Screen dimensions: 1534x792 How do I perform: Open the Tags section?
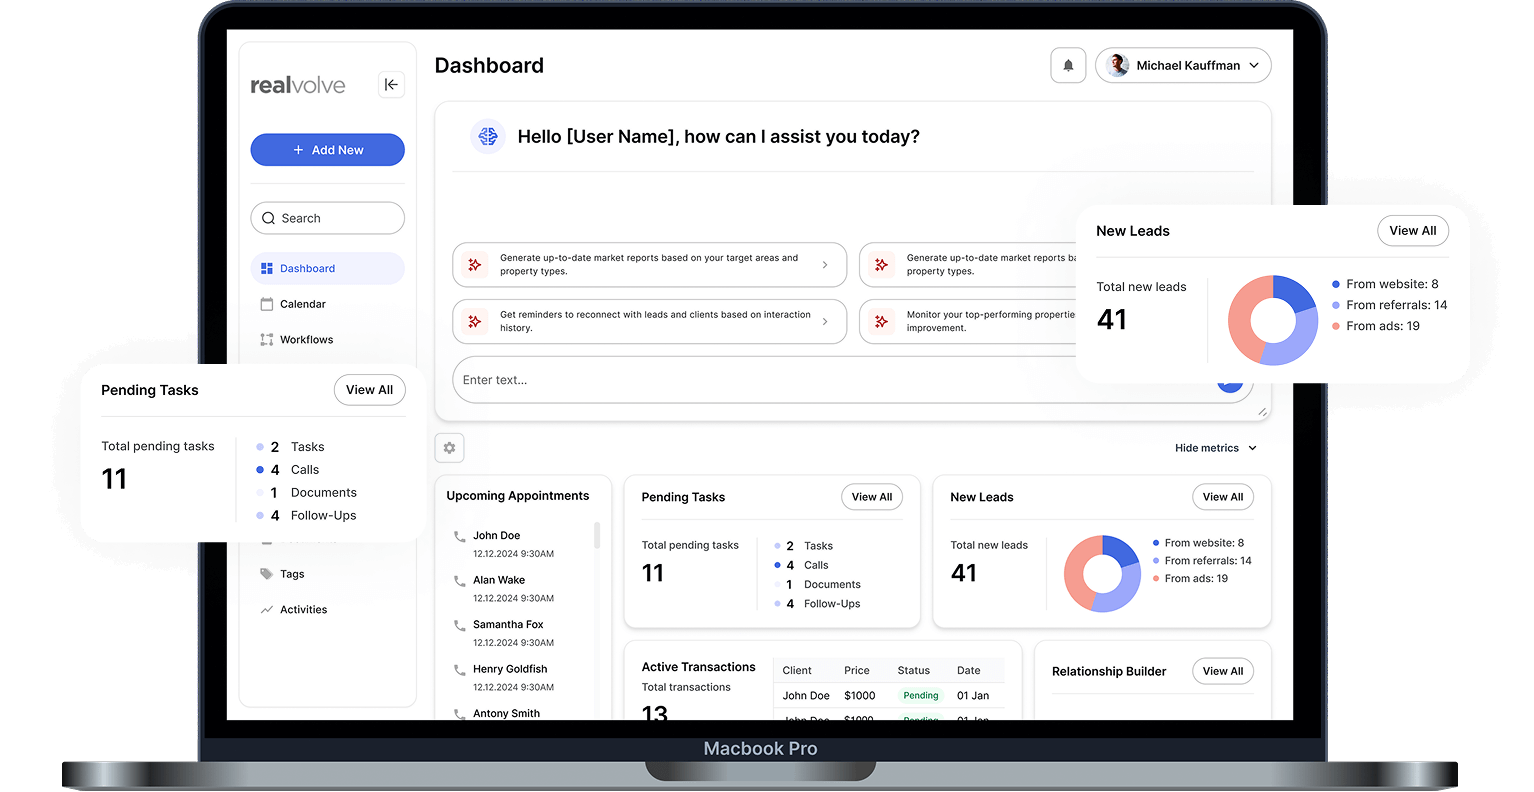pyautogui.click(x=290, y=573)
